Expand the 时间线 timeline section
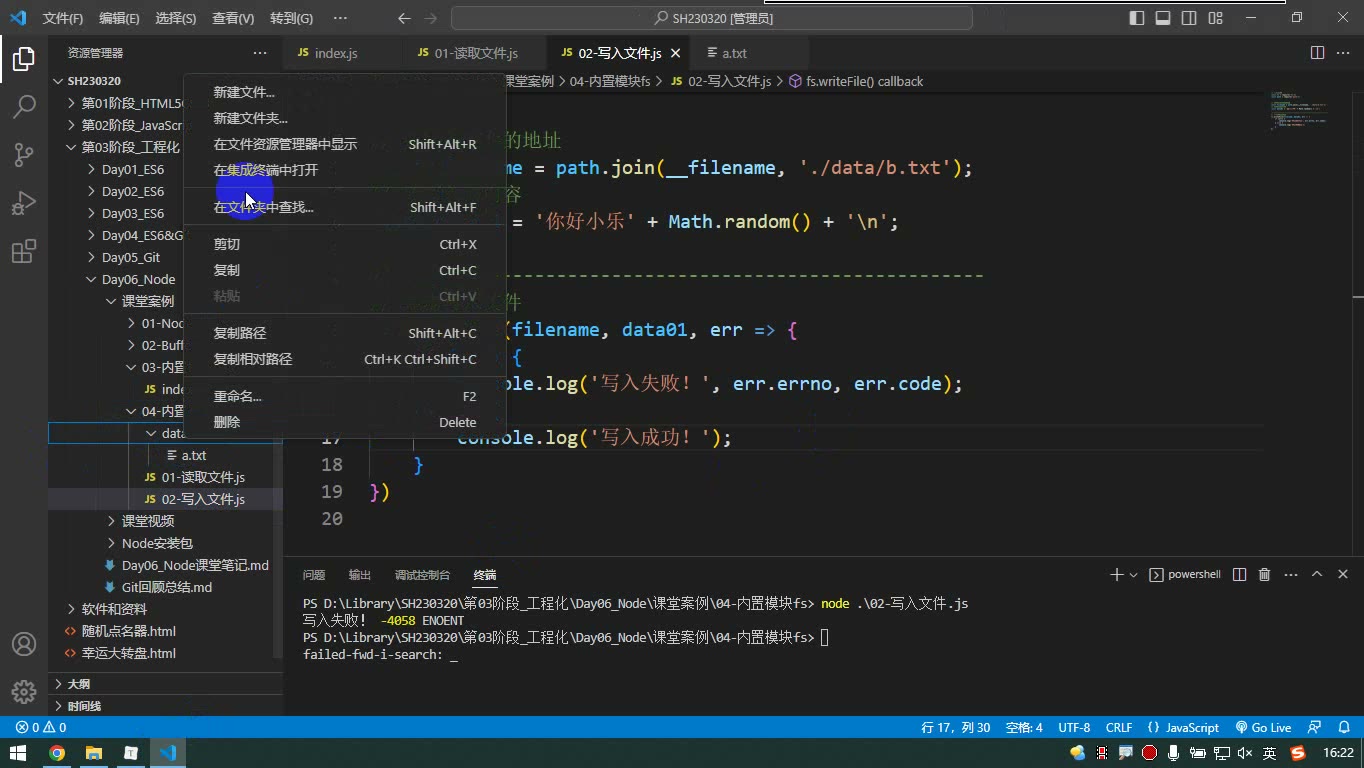Viewport: 1364px width, 768px height. pyautogui.click(x=165, y=706)
